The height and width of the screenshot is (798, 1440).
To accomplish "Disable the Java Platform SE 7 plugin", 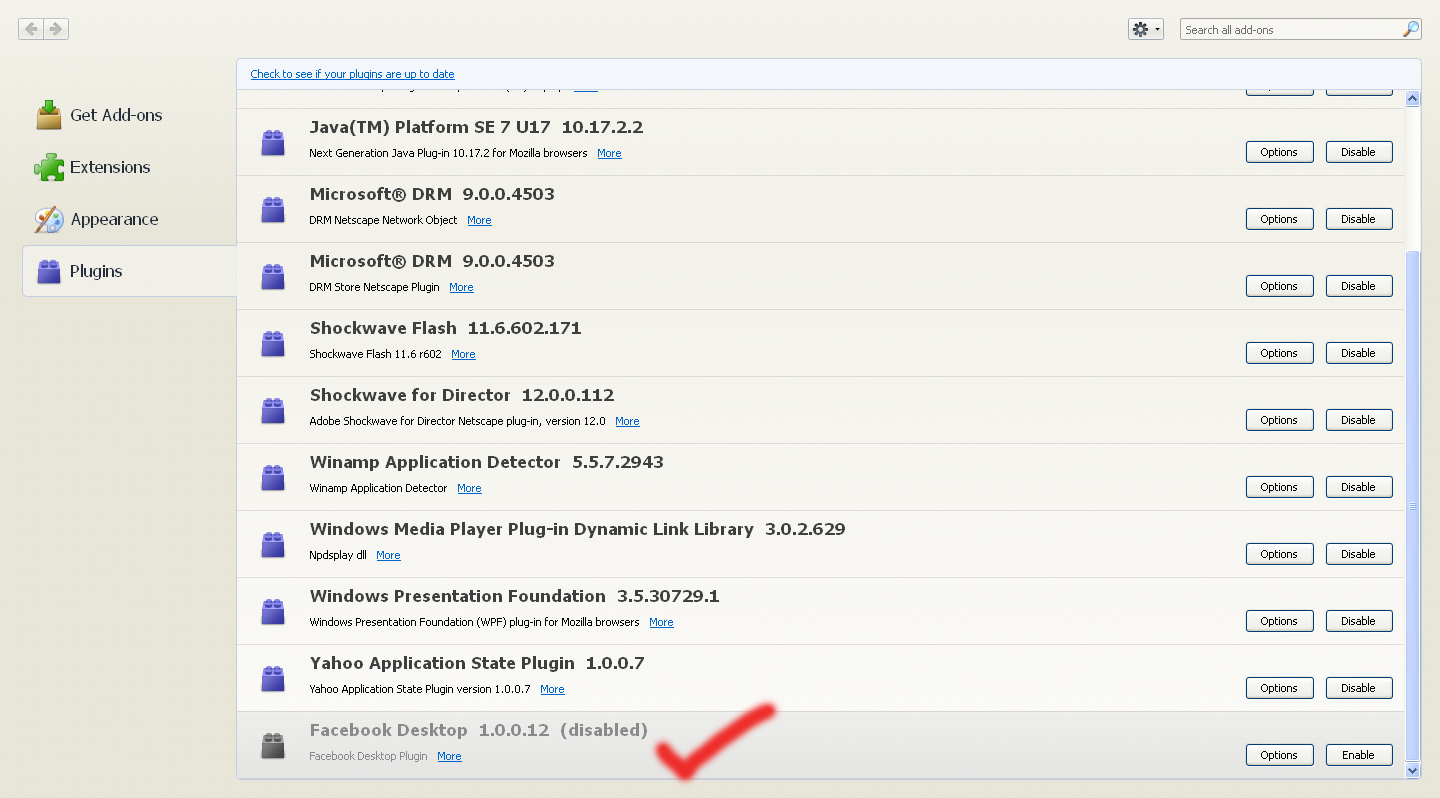I will click(1358, 152).
